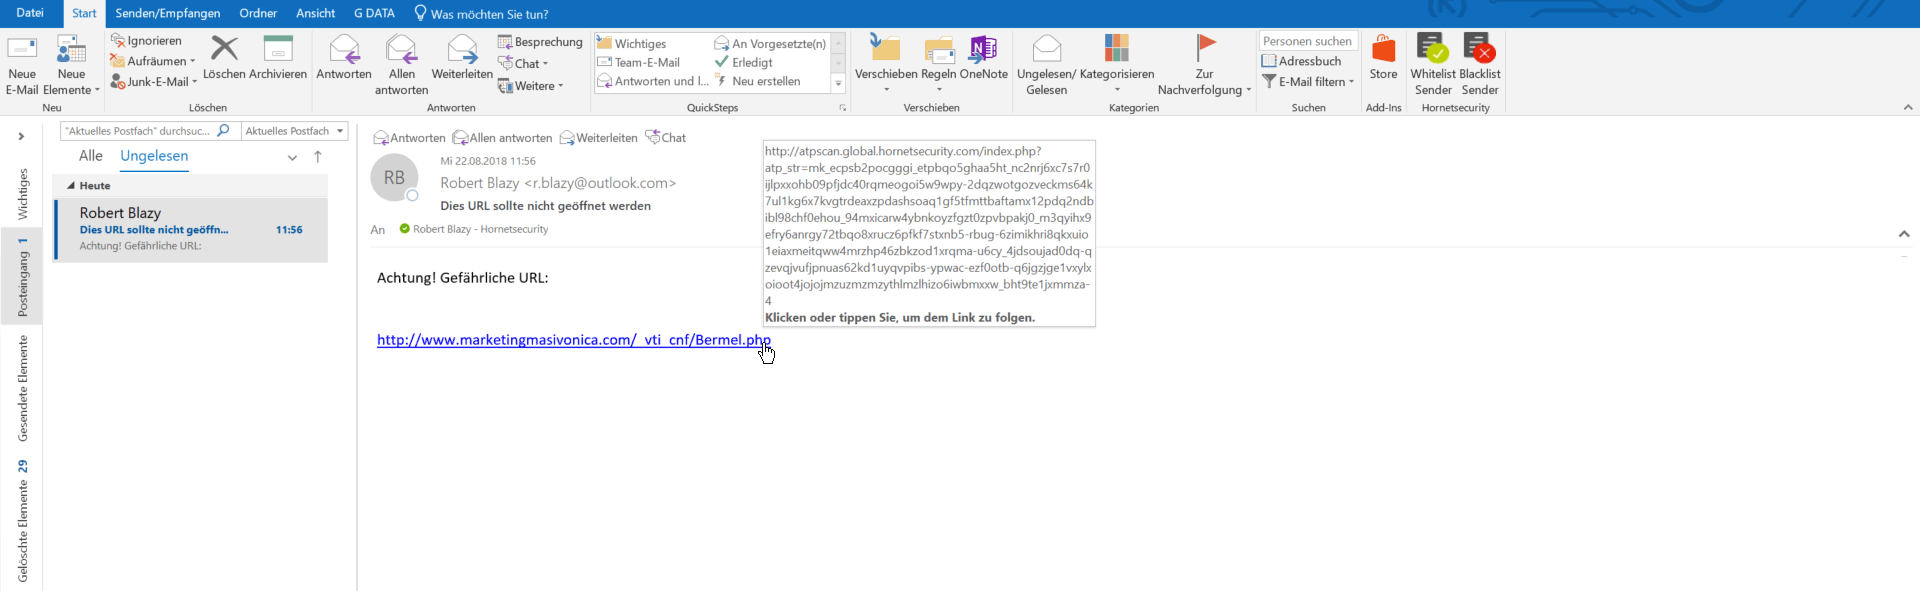Open the Datei menu tab
The height and width of the screenshot is (591, 1920).
30,13
